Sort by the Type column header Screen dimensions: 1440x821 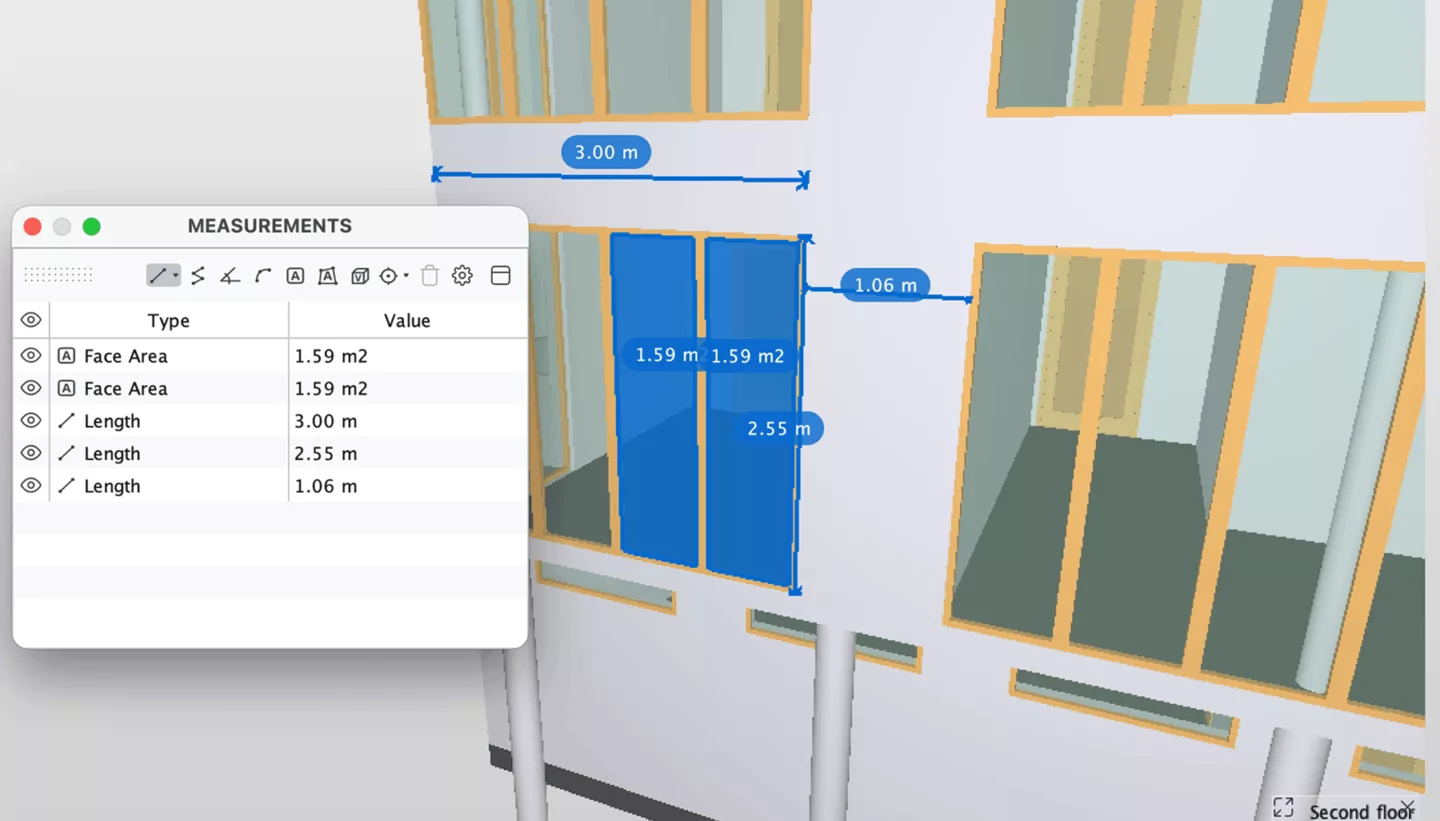coord(168,320)
